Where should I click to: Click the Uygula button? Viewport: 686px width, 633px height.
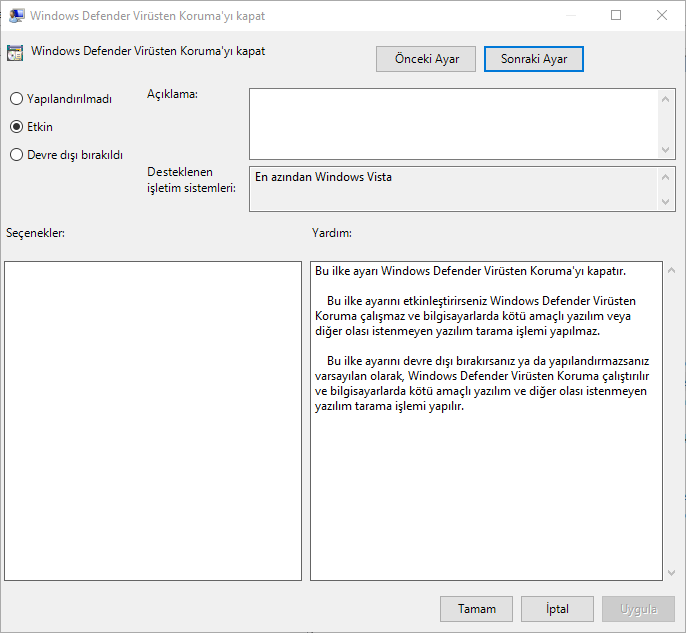tap(638, 609)
